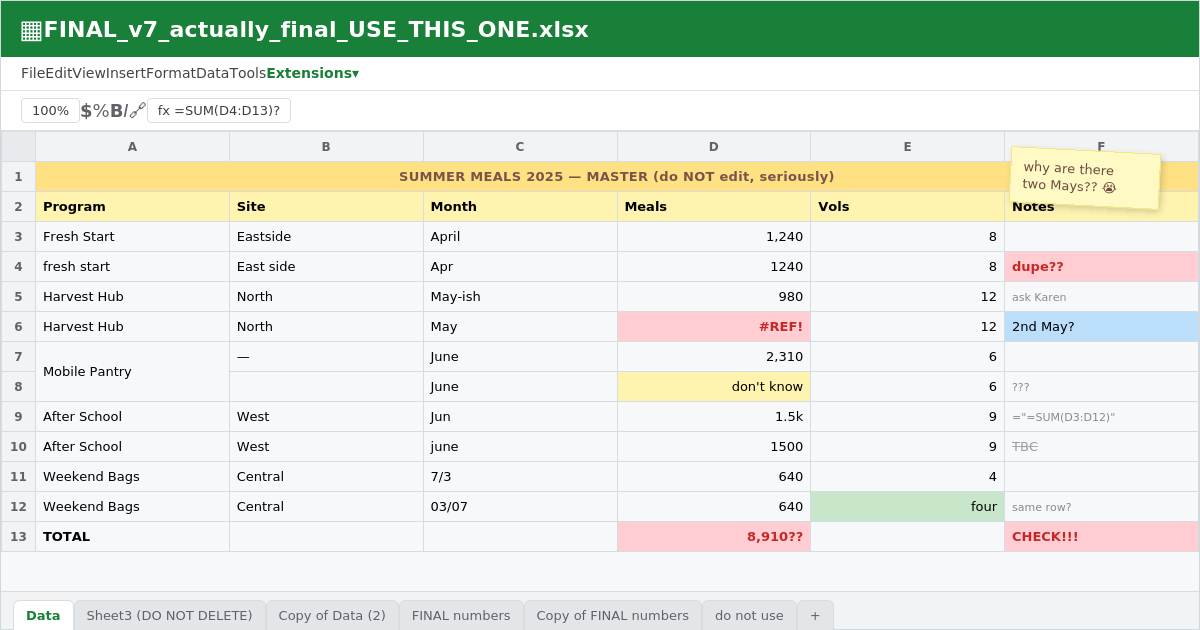
Task: Click the insert link chain icon
Action: (x=138, y=111)
